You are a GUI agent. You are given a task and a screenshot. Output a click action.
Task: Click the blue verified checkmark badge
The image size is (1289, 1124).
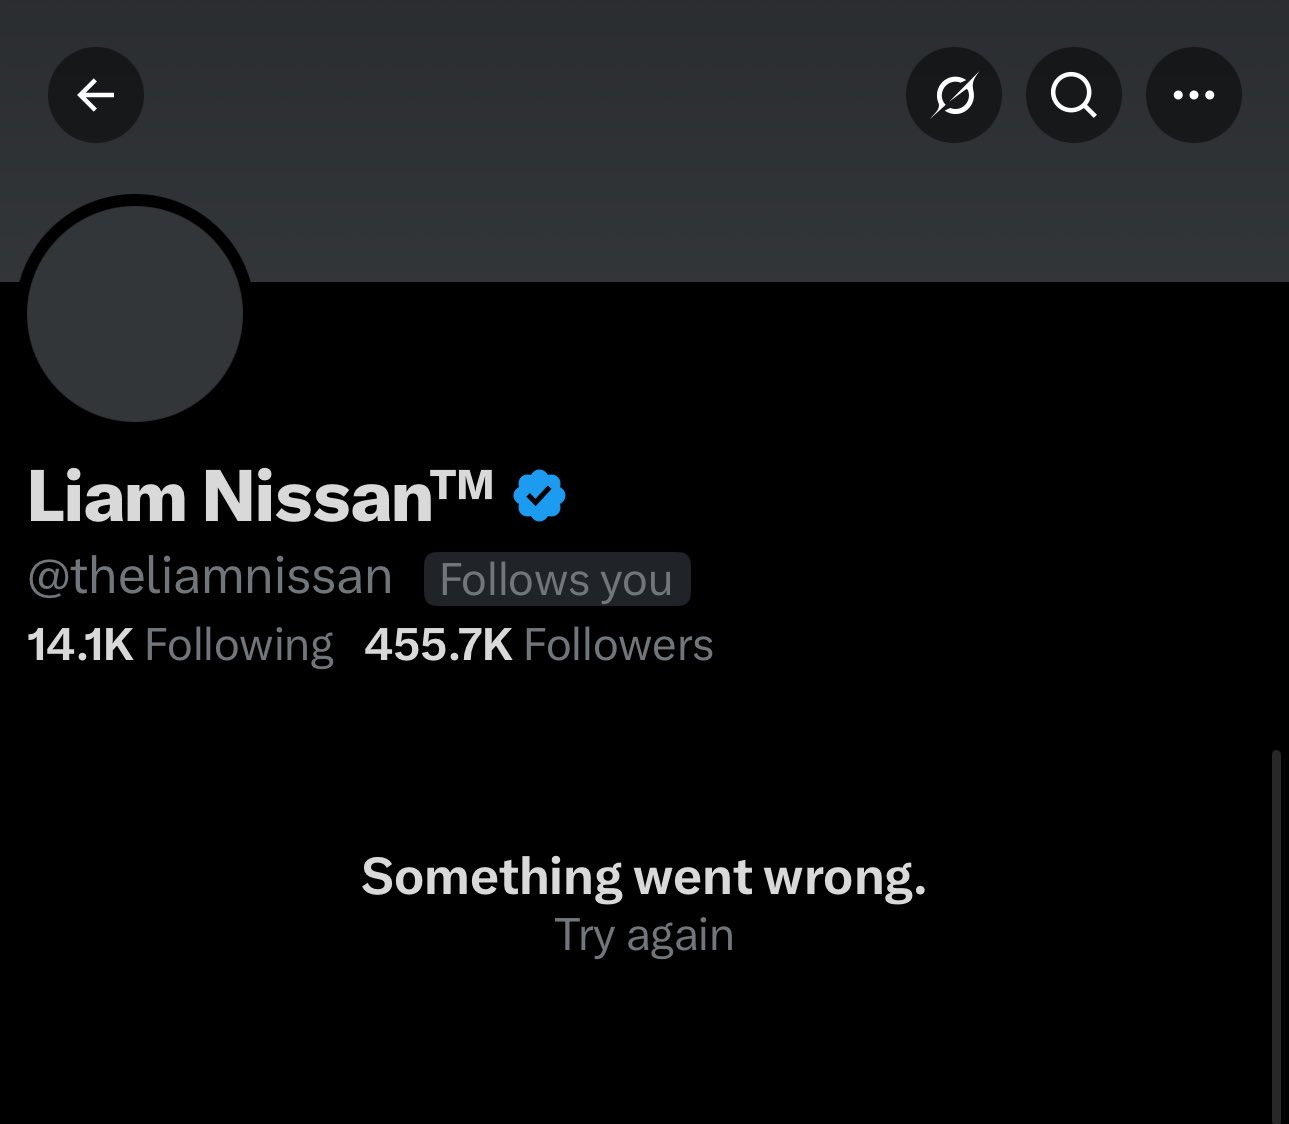pos(539,495)
